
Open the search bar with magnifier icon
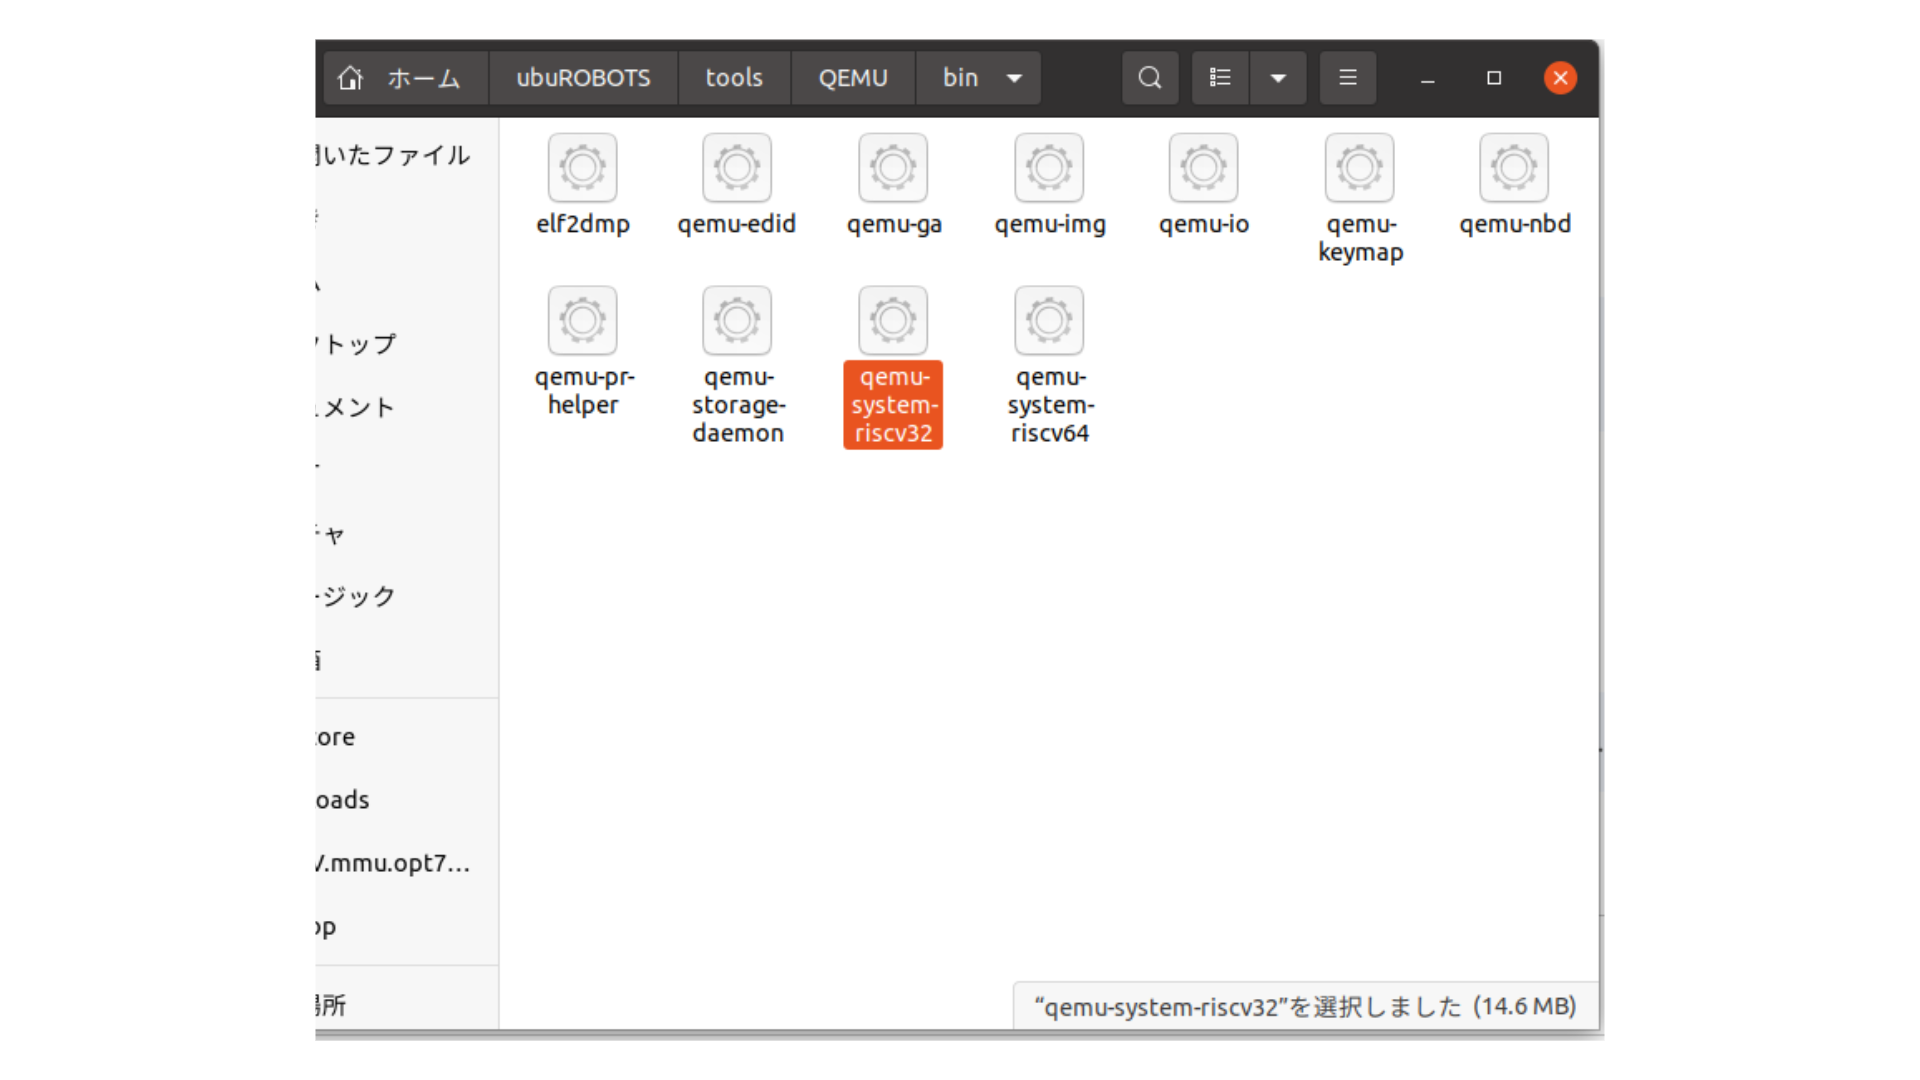1148,77
